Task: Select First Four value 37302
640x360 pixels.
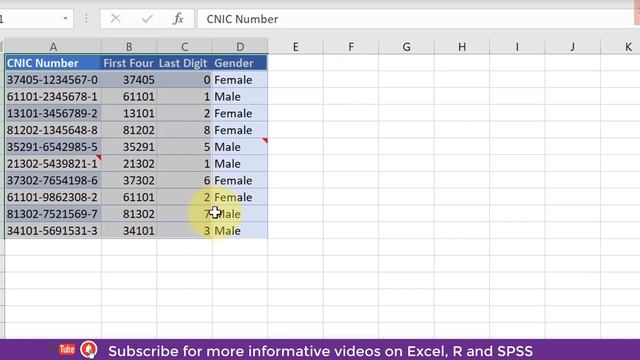Action: pos(129,180)
